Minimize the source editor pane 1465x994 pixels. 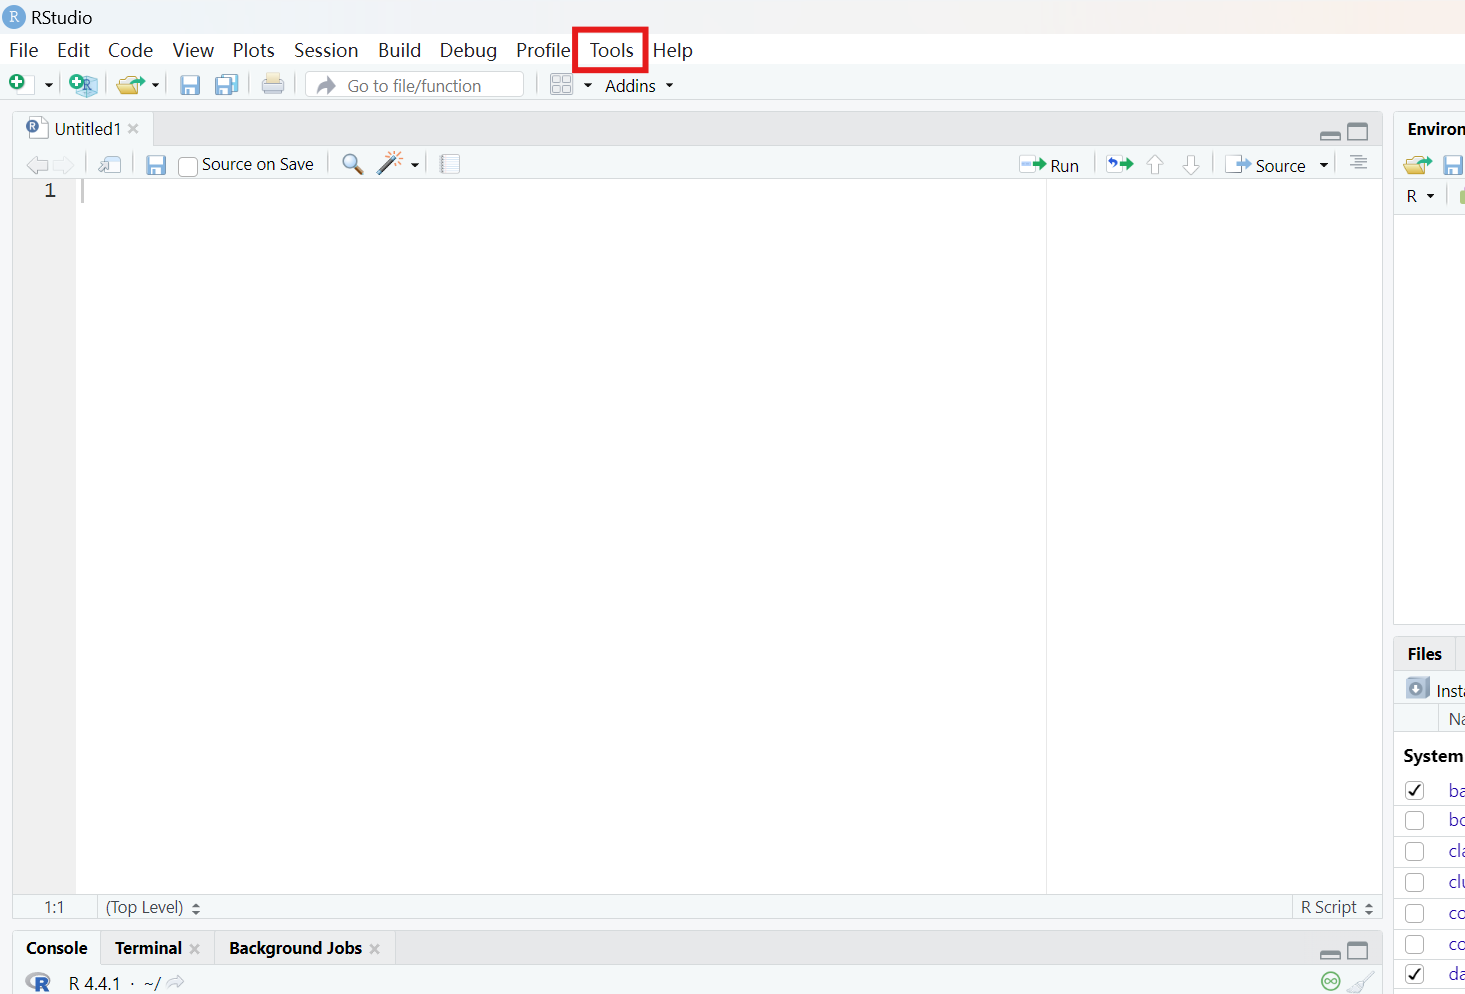[1330, 135]
